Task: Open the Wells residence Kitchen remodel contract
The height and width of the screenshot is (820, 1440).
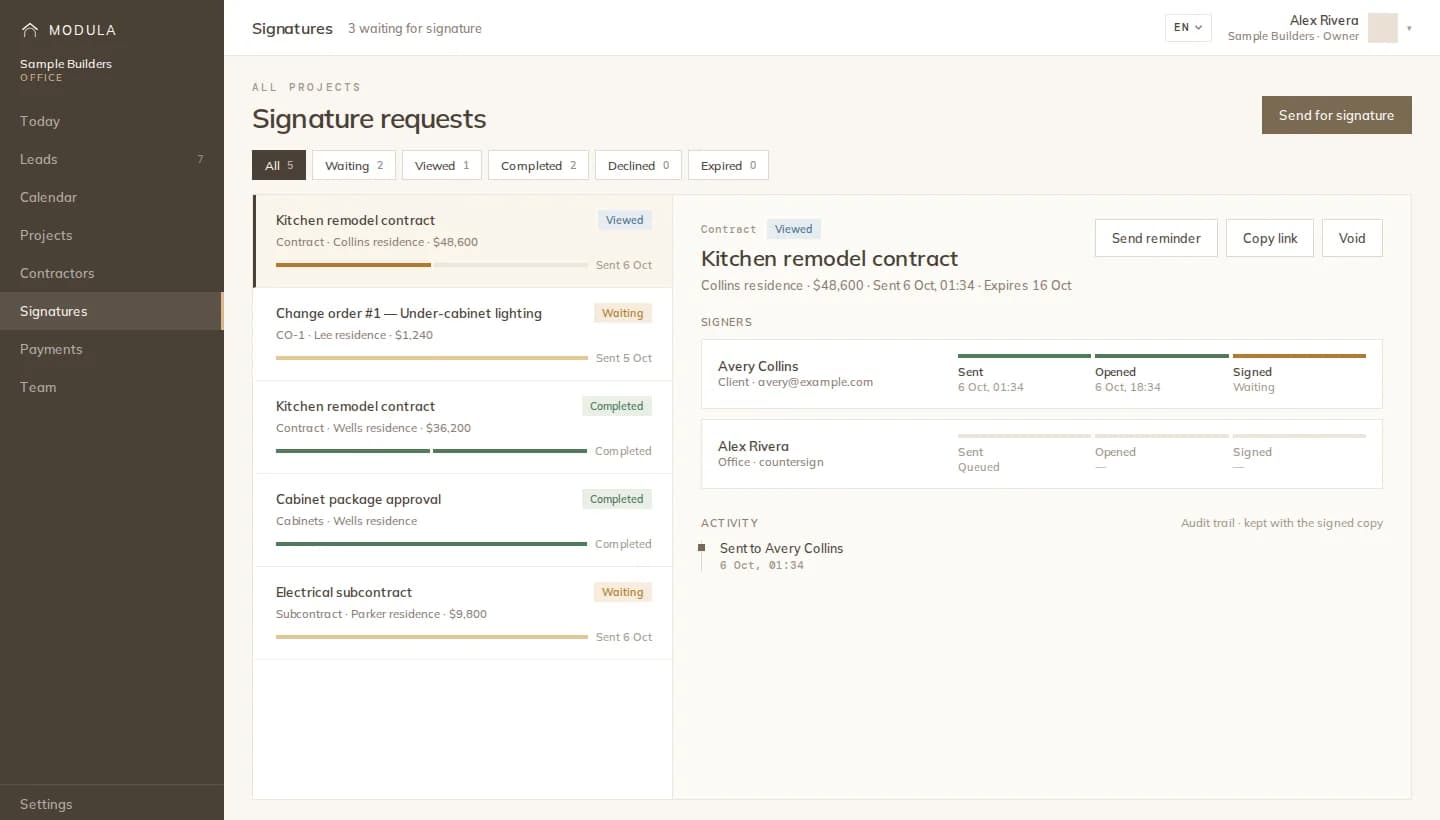Action: pyautogui.click(x=463, y=427)
